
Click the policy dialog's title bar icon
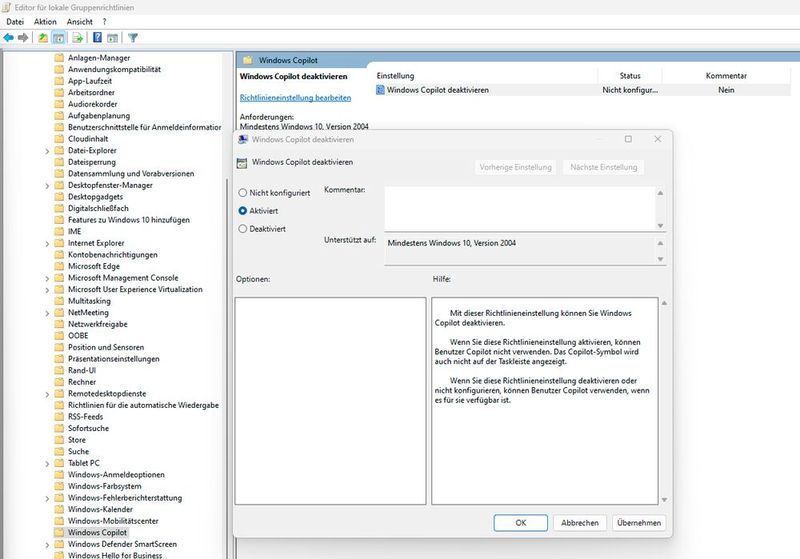(243, 139)
